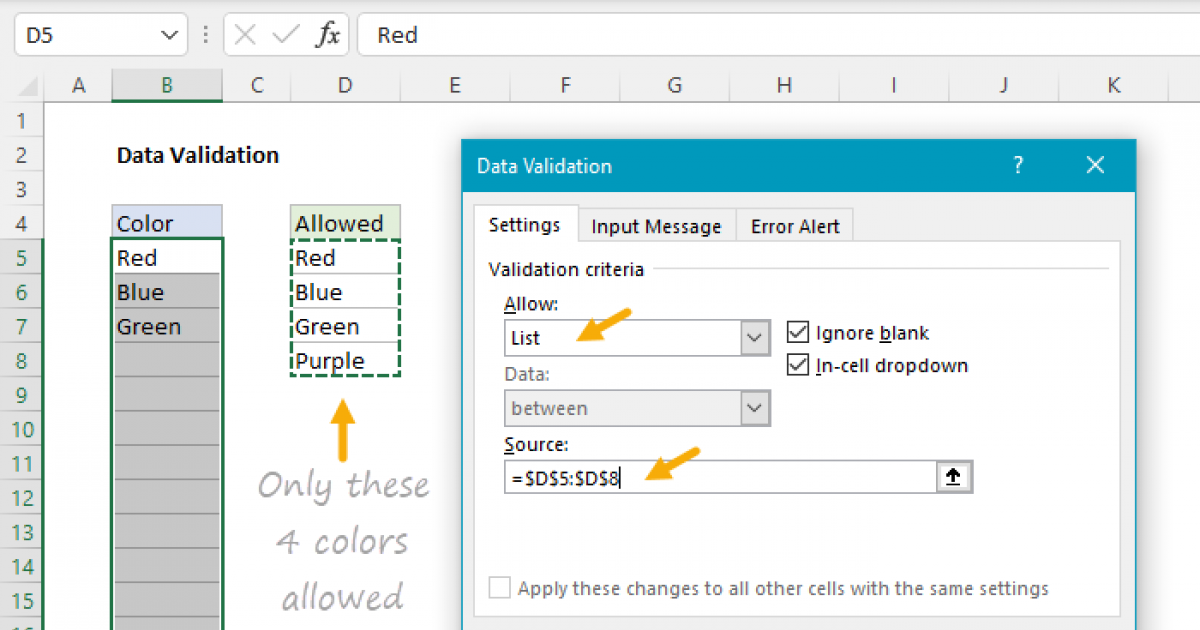This screenshot has height=630, width=1200.
Task: Close the Data Validation dialog
Action: coord(1095,165)
